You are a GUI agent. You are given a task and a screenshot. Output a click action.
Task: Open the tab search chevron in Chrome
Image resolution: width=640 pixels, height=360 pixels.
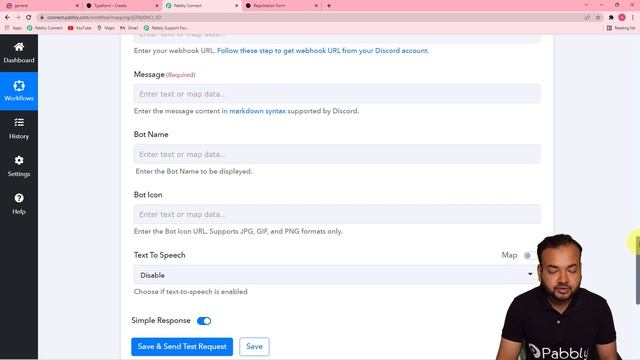pos(587,5)
